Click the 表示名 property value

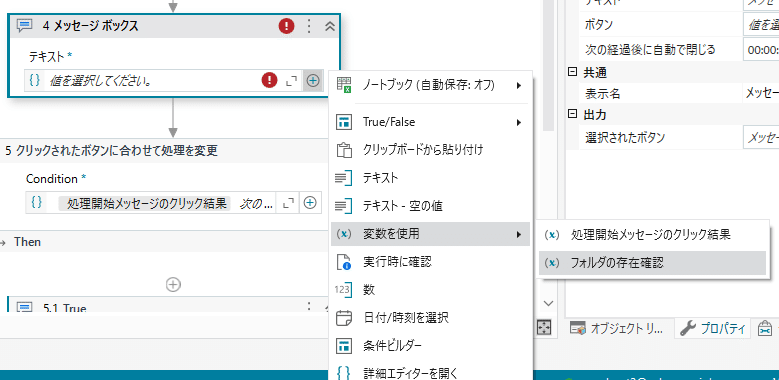(x=761, y=93)
